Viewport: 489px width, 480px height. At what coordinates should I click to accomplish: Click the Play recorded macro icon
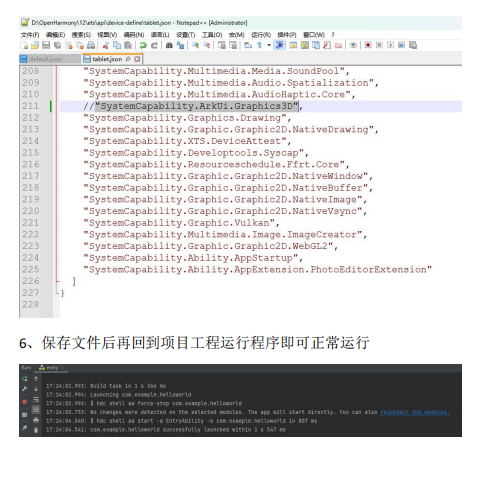click(390, 45)
